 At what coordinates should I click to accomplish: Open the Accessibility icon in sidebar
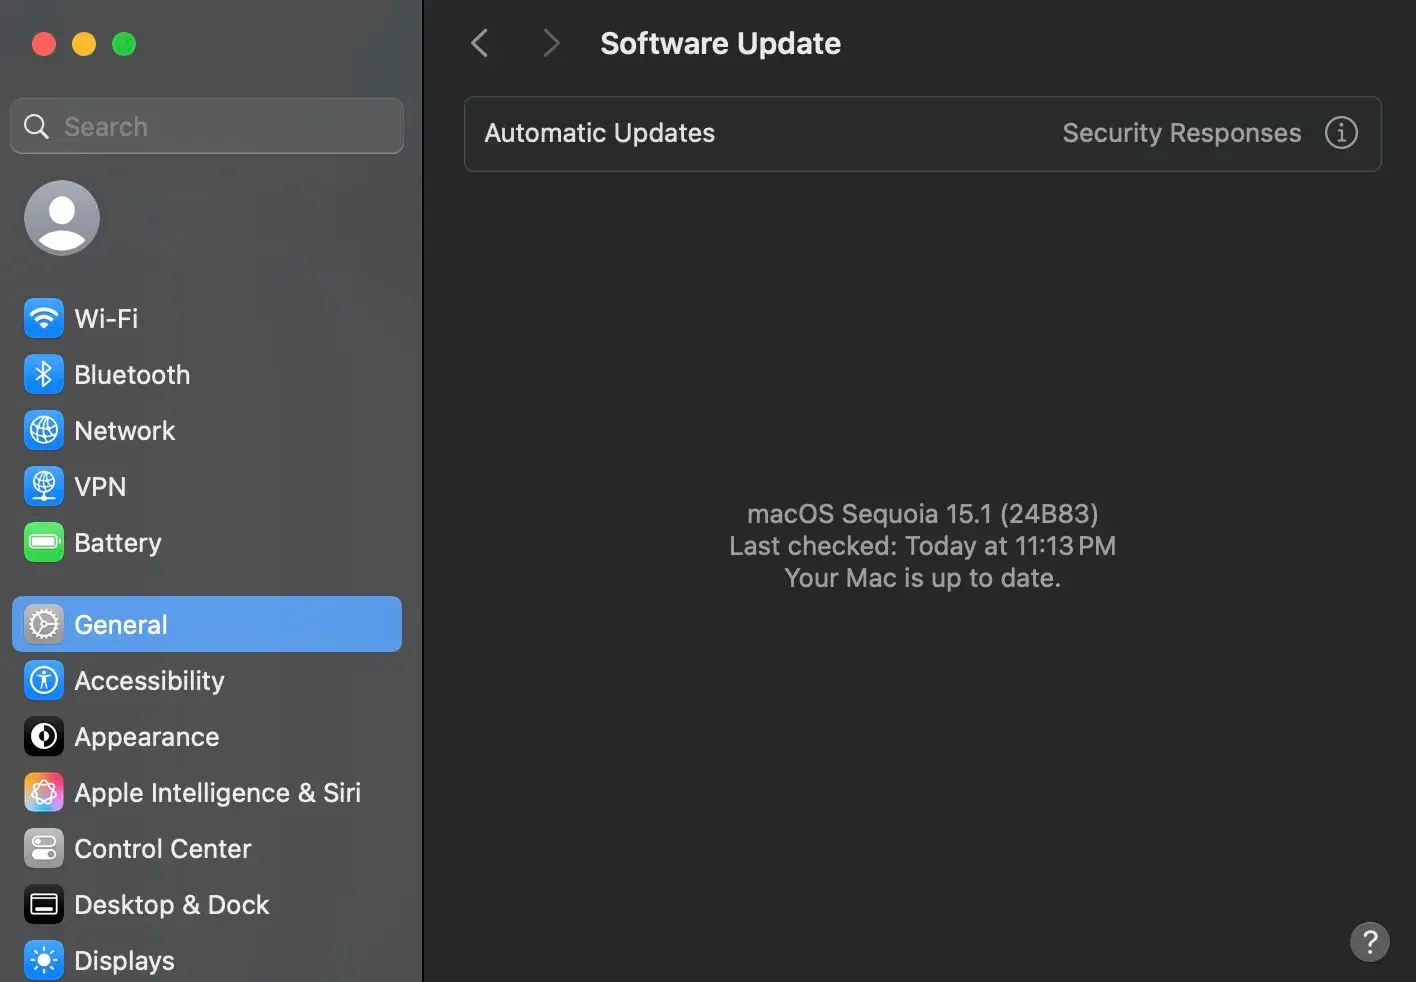(43, 681)
